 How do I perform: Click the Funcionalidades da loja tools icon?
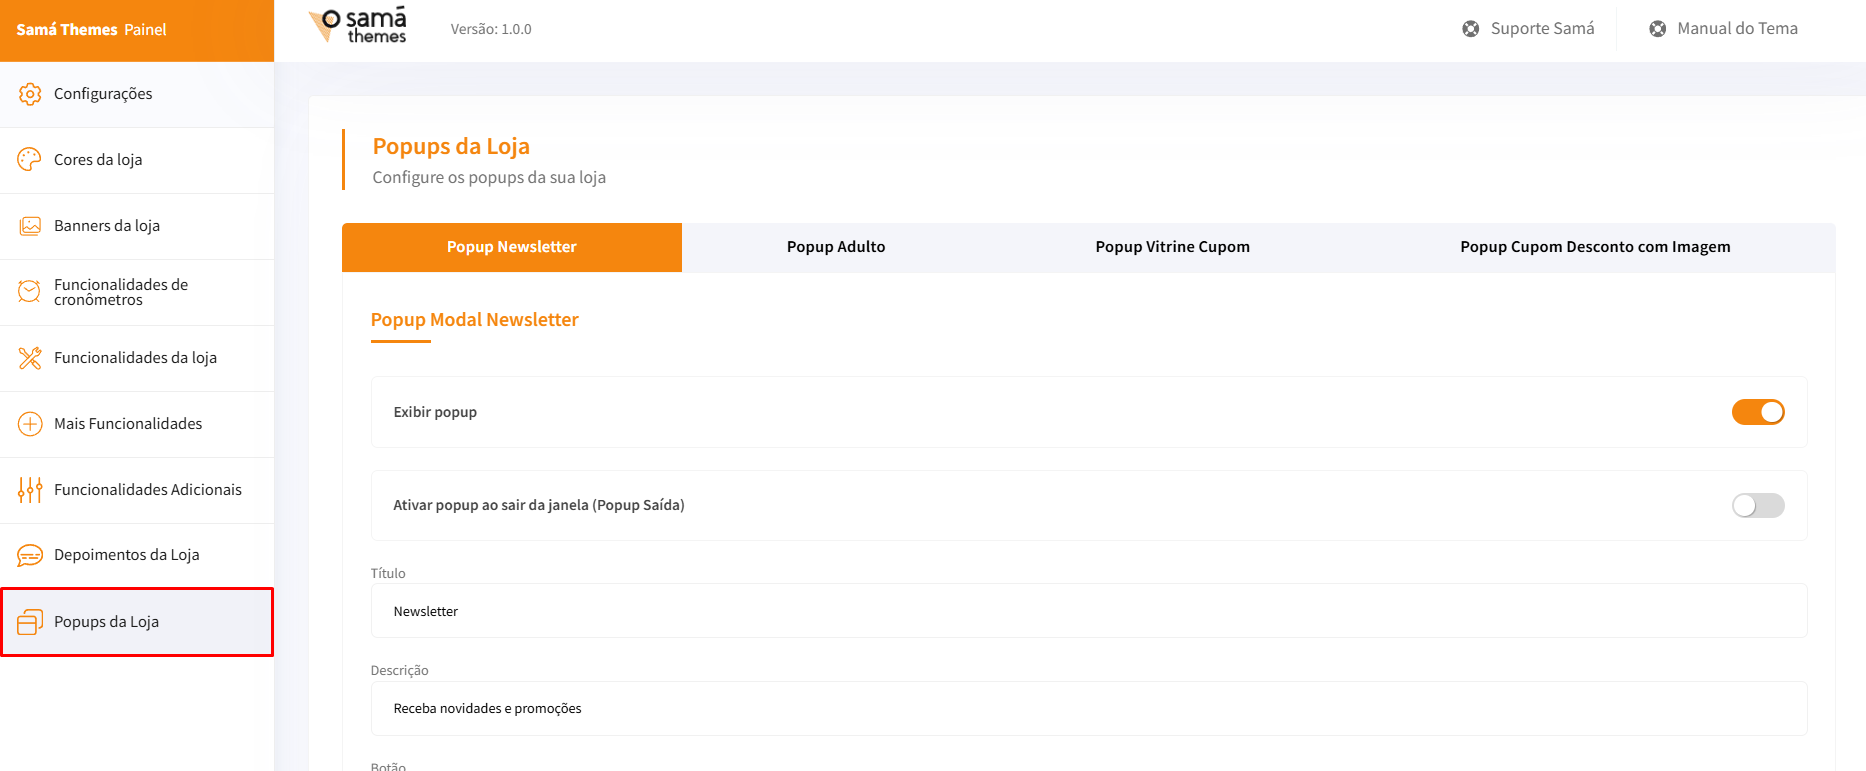[x=30, y=358]
